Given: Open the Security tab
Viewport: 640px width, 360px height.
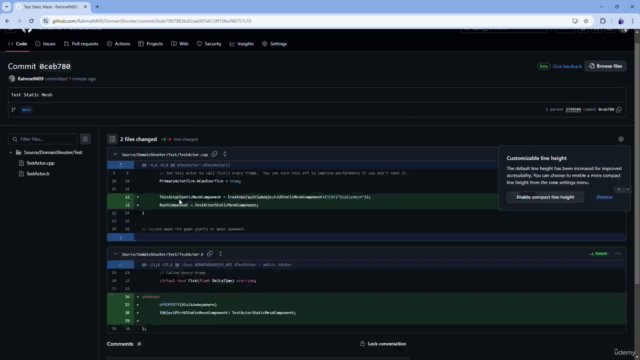Looking at the screenshot, I should click(209, 44).
